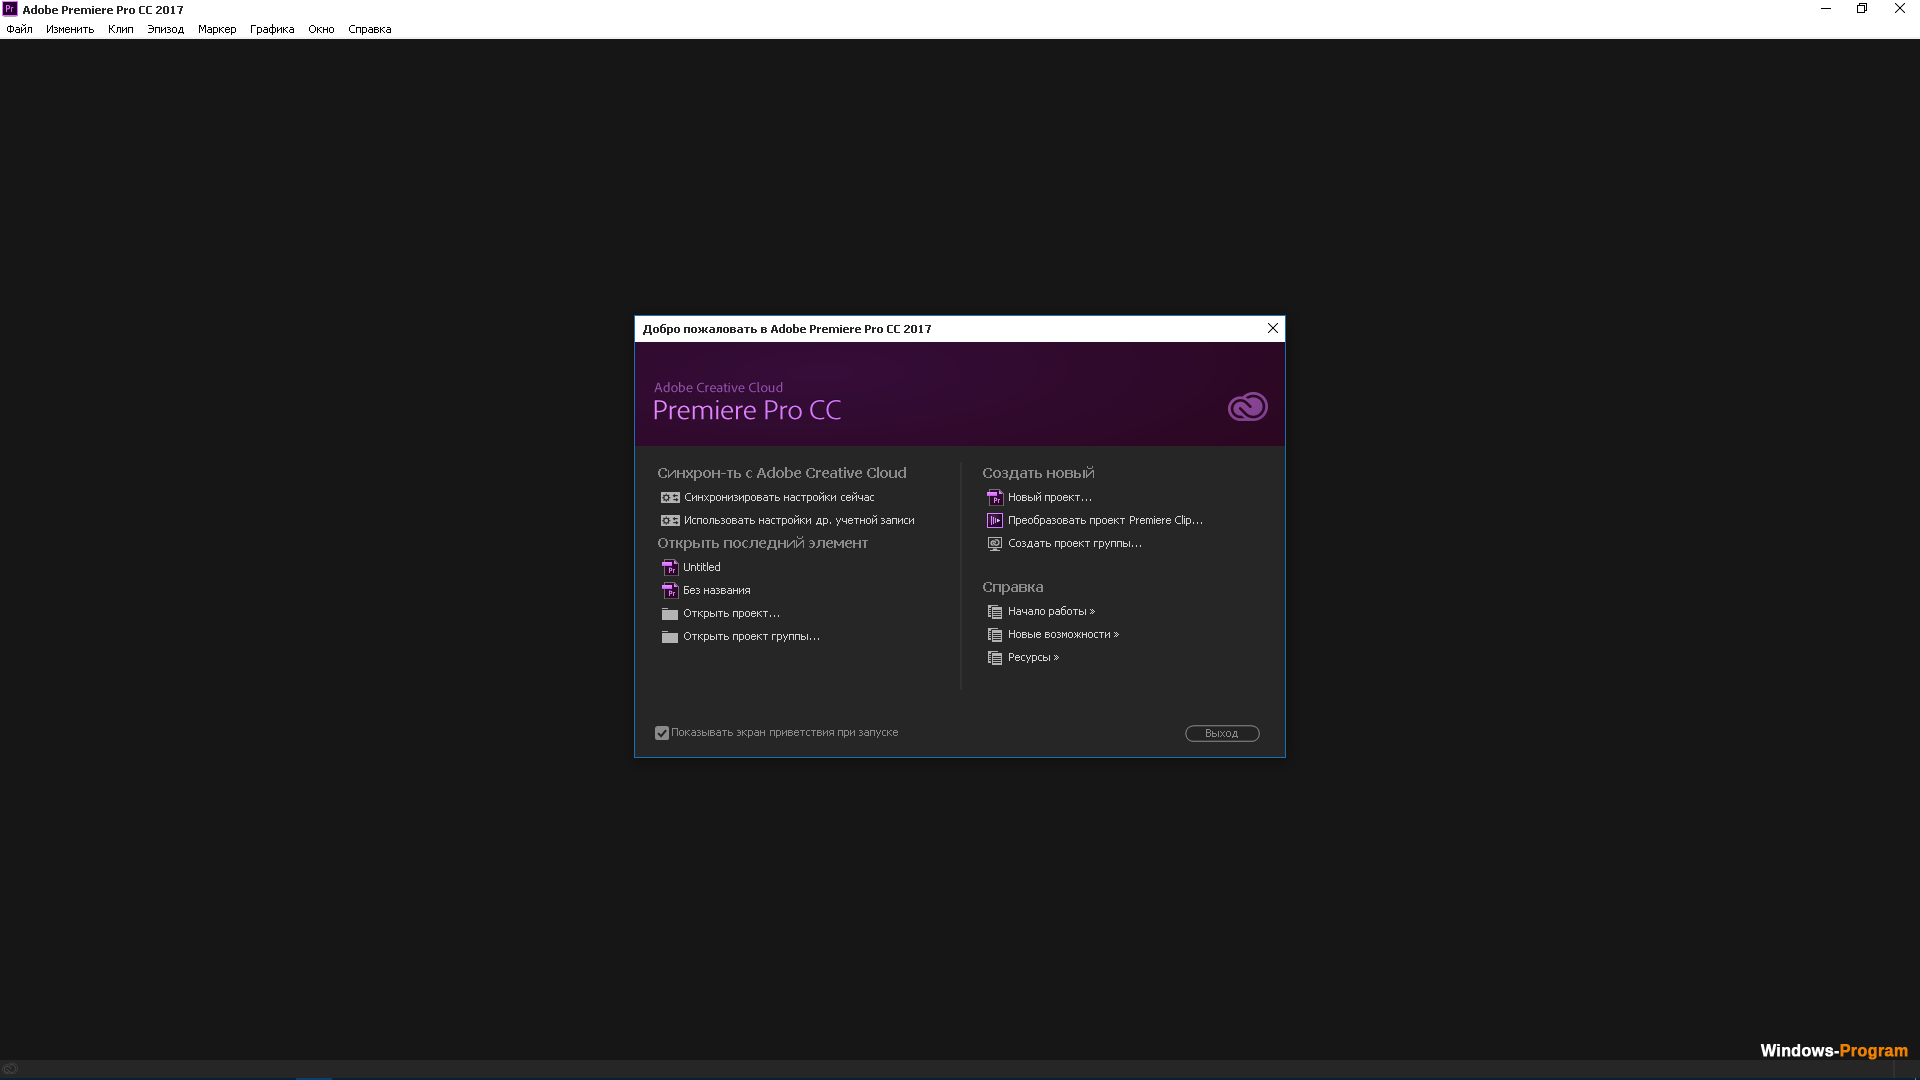Expand открыть последний элемент section
Image resolution: width=1920 pixels, height=1080 pixels.
(762, 542)
